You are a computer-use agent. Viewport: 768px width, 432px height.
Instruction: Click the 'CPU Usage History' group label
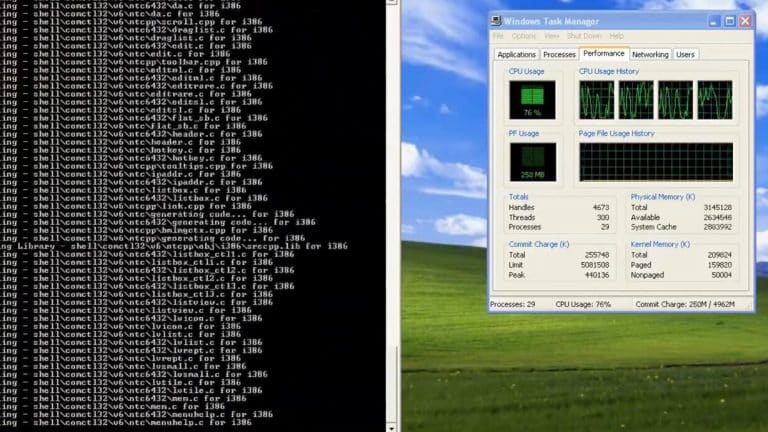click(x=609, y=72)
